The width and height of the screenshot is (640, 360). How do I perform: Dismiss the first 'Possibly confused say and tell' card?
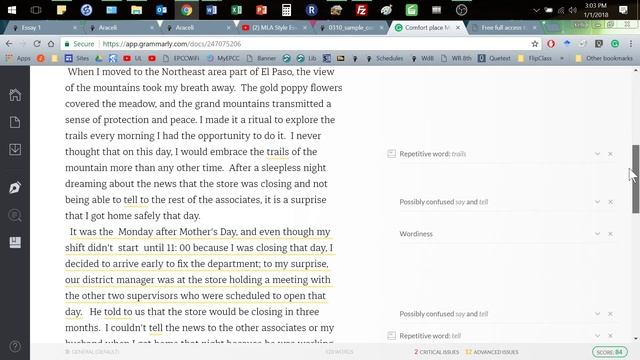pos(610,202)
